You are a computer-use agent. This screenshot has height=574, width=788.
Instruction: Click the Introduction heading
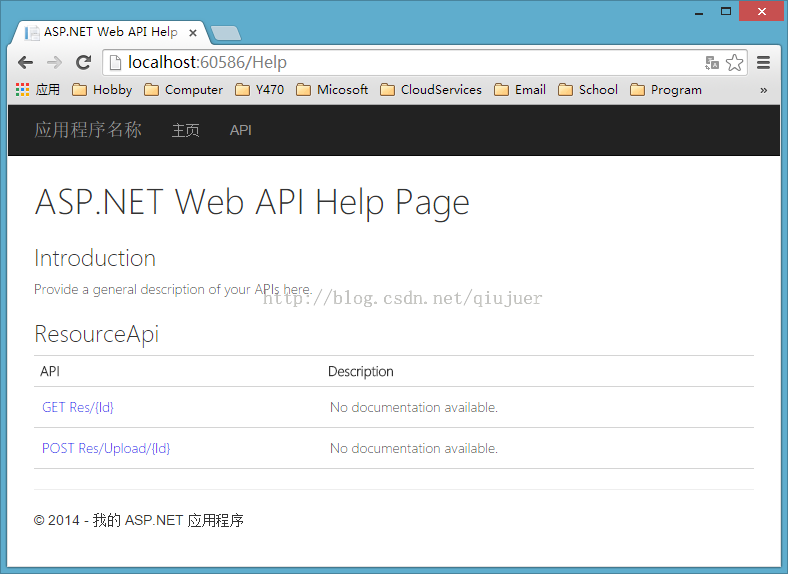[95, 258]
